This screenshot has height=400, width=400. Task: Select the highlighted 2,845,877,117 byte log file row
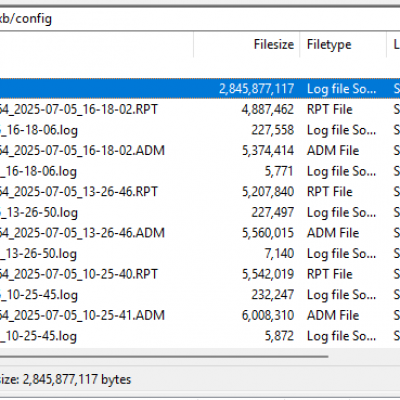200,89
